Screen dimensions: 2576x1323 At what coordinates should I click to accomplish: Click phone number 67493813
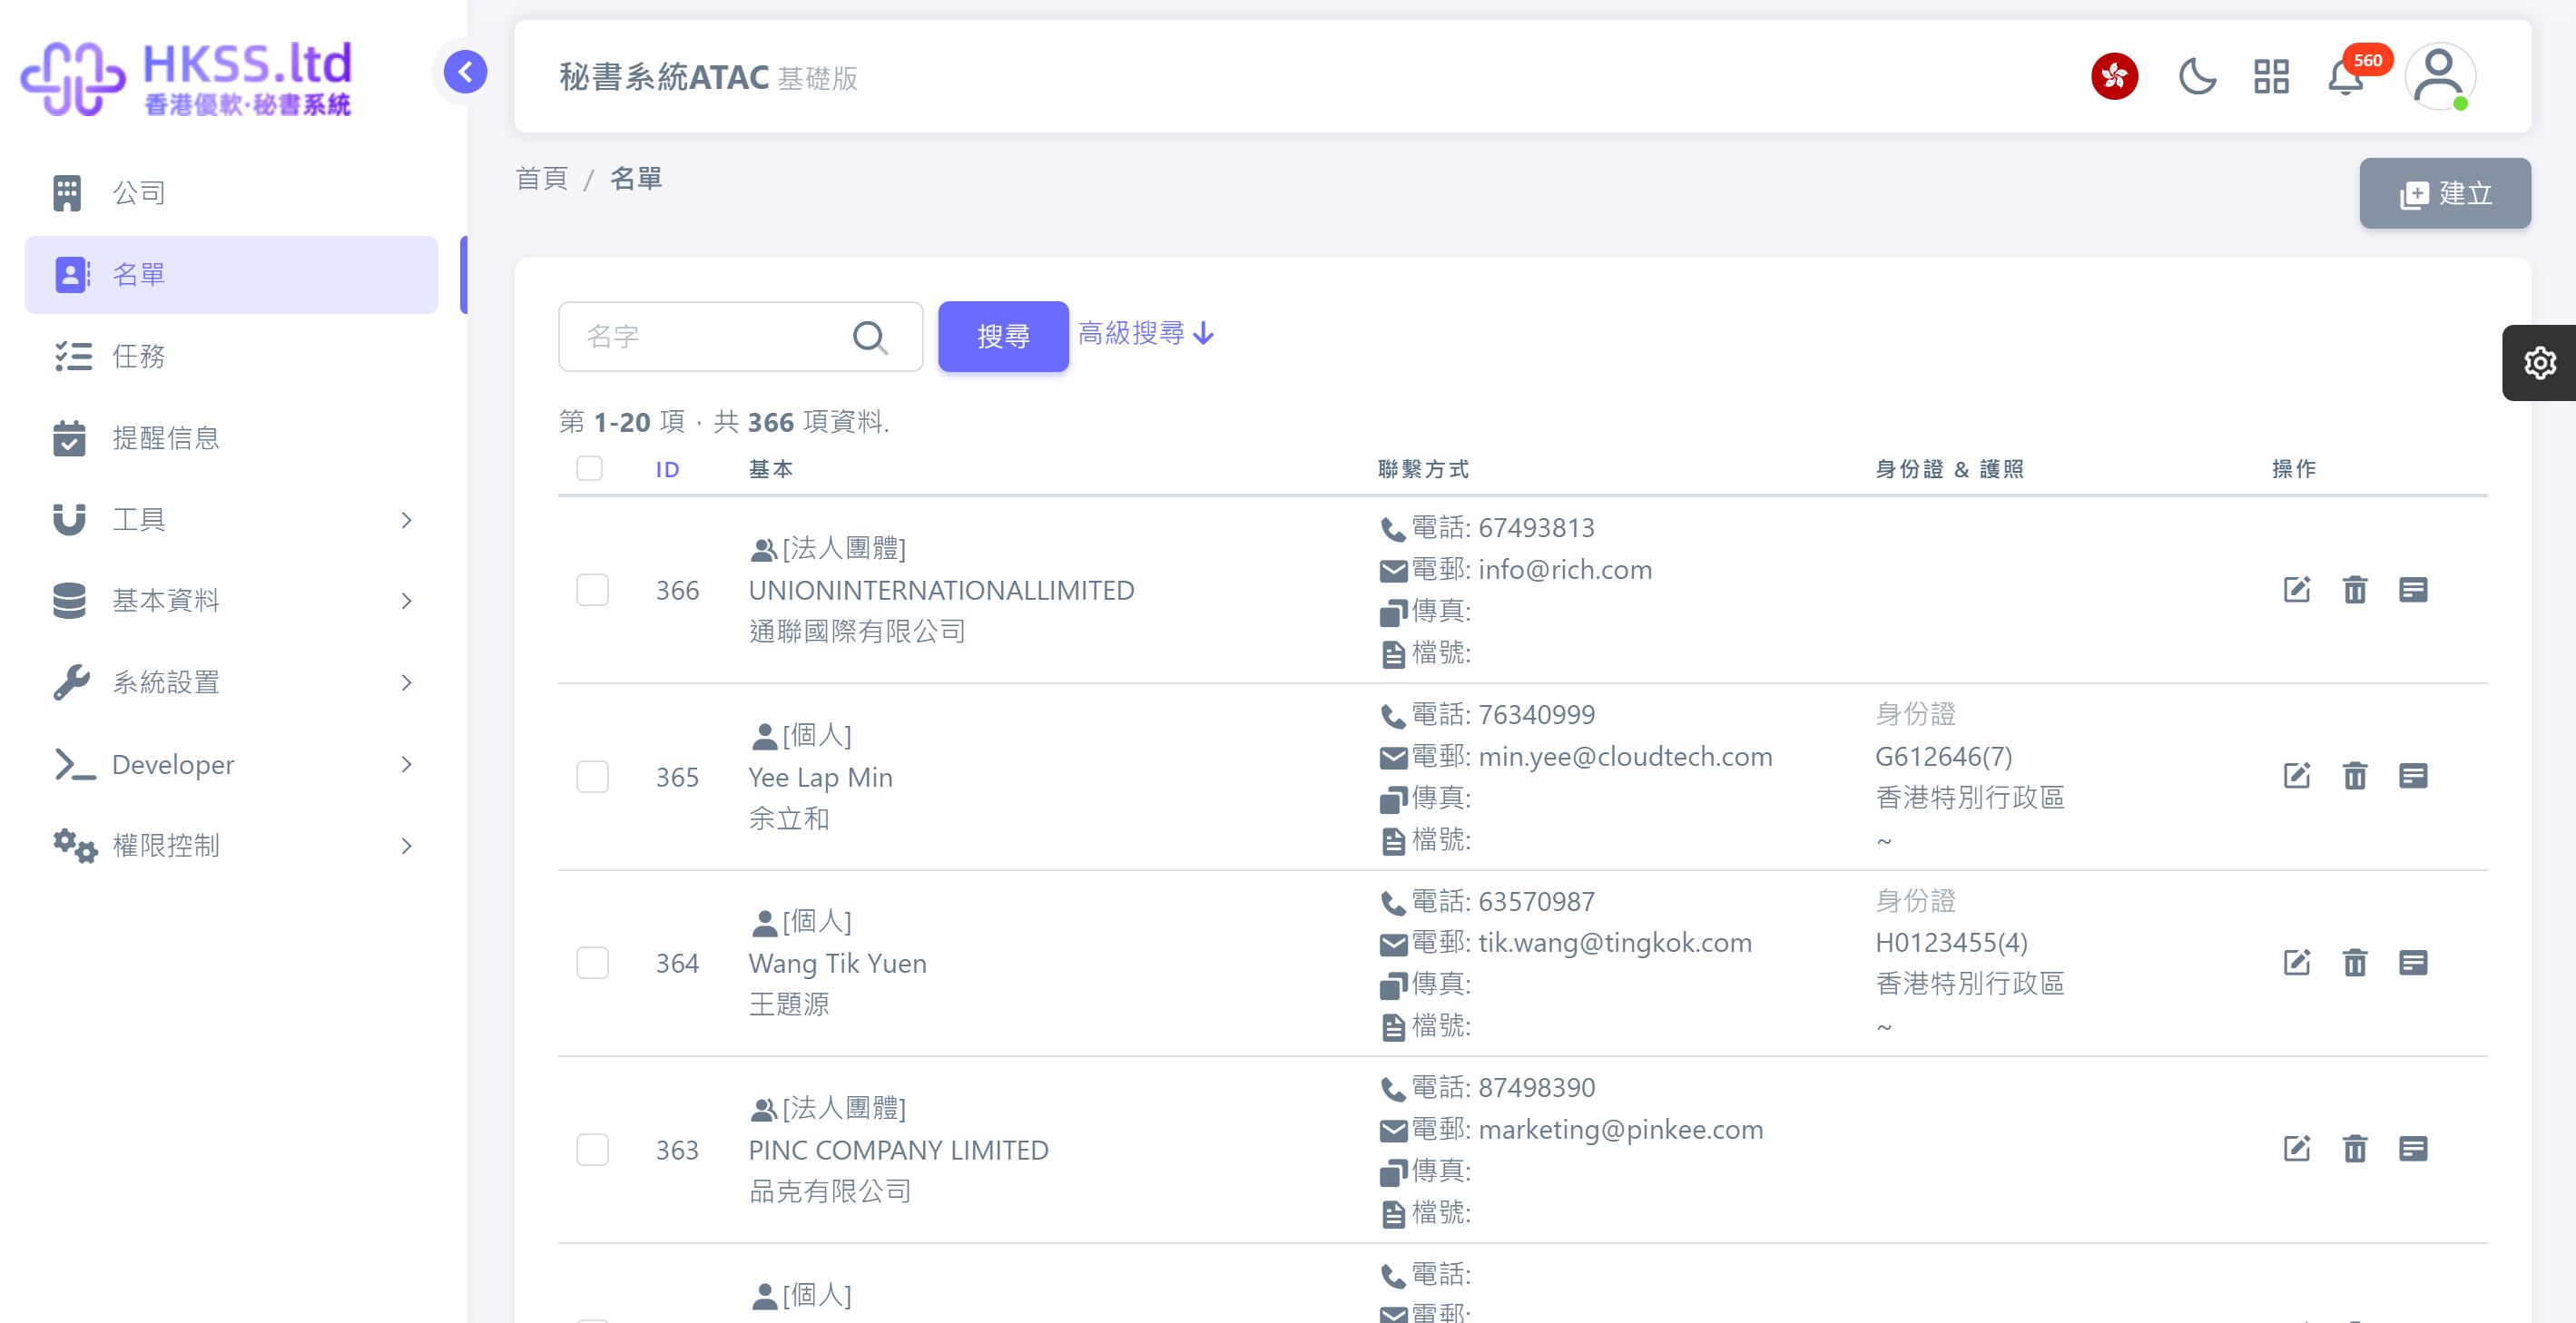(1536, 528)
